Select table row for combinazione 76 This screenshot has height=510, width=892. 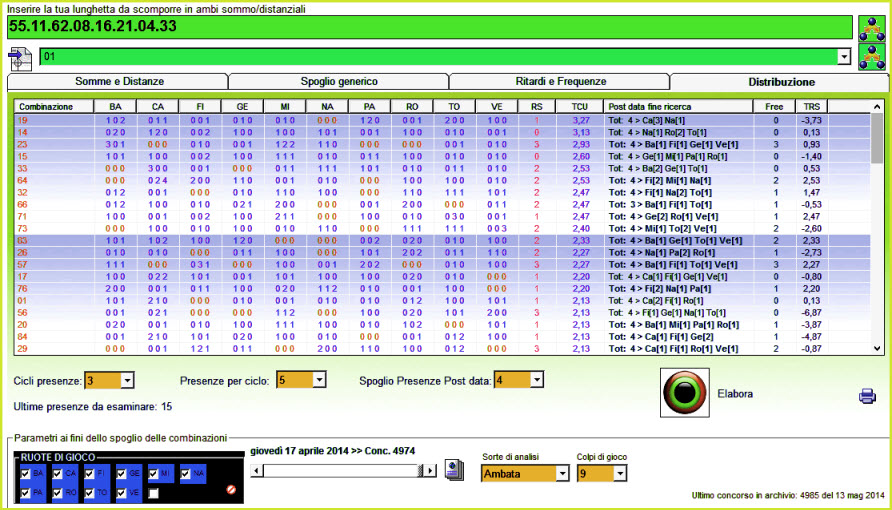coord(442,289)
